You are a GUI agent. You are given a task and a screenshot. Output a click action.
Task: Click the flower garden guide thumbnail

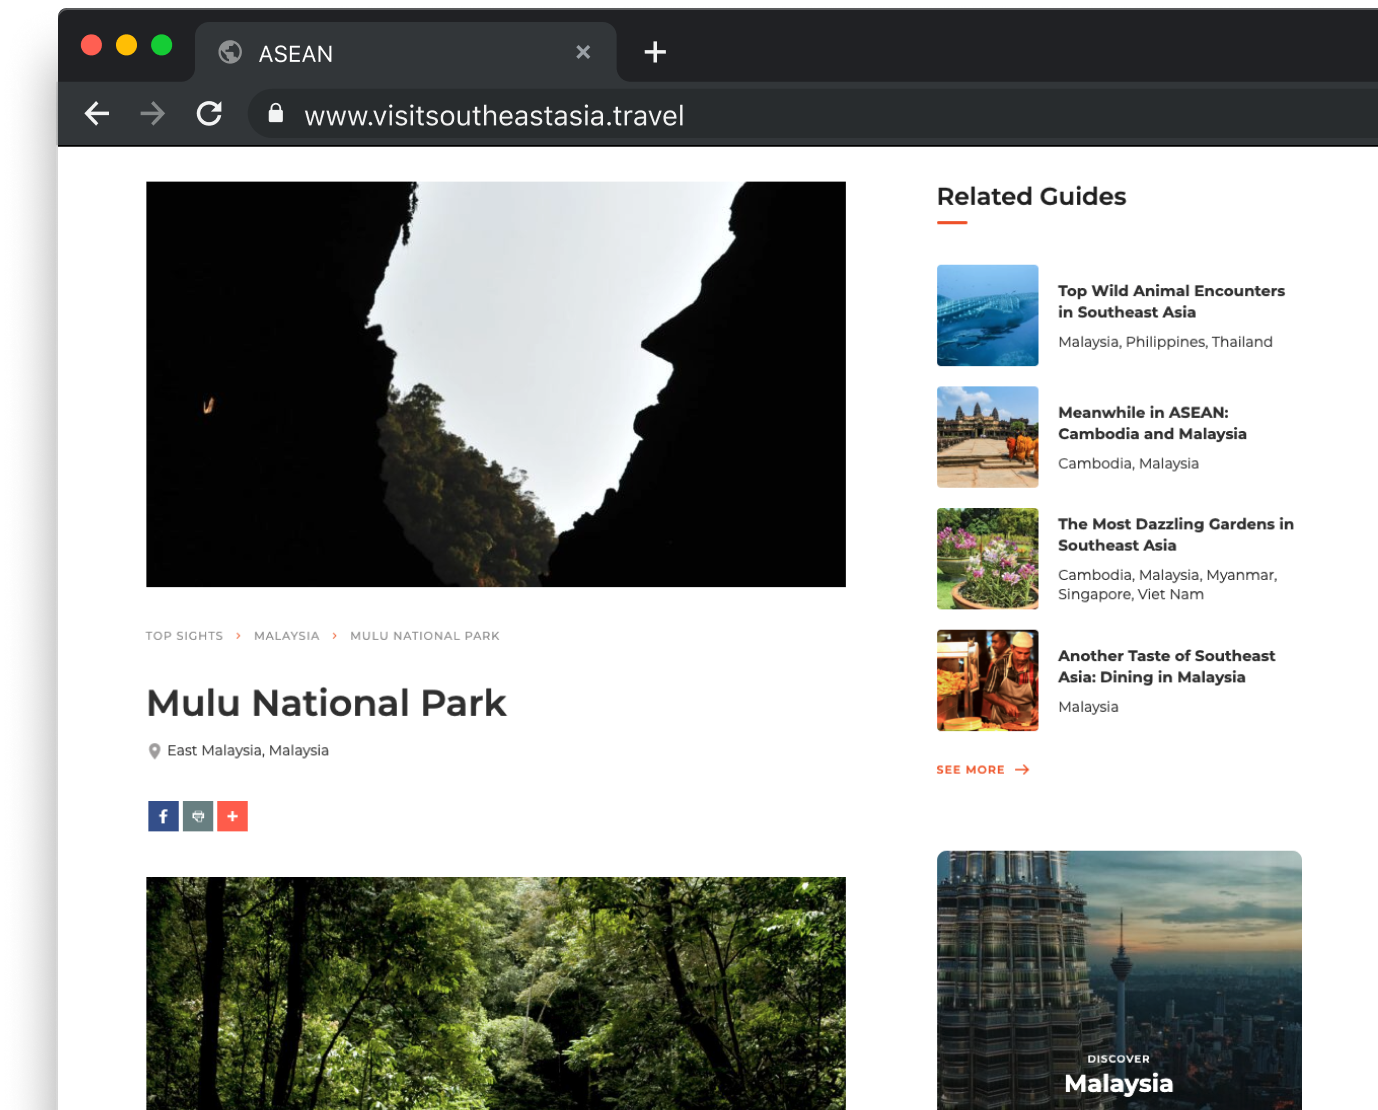(x=987, y=559)
